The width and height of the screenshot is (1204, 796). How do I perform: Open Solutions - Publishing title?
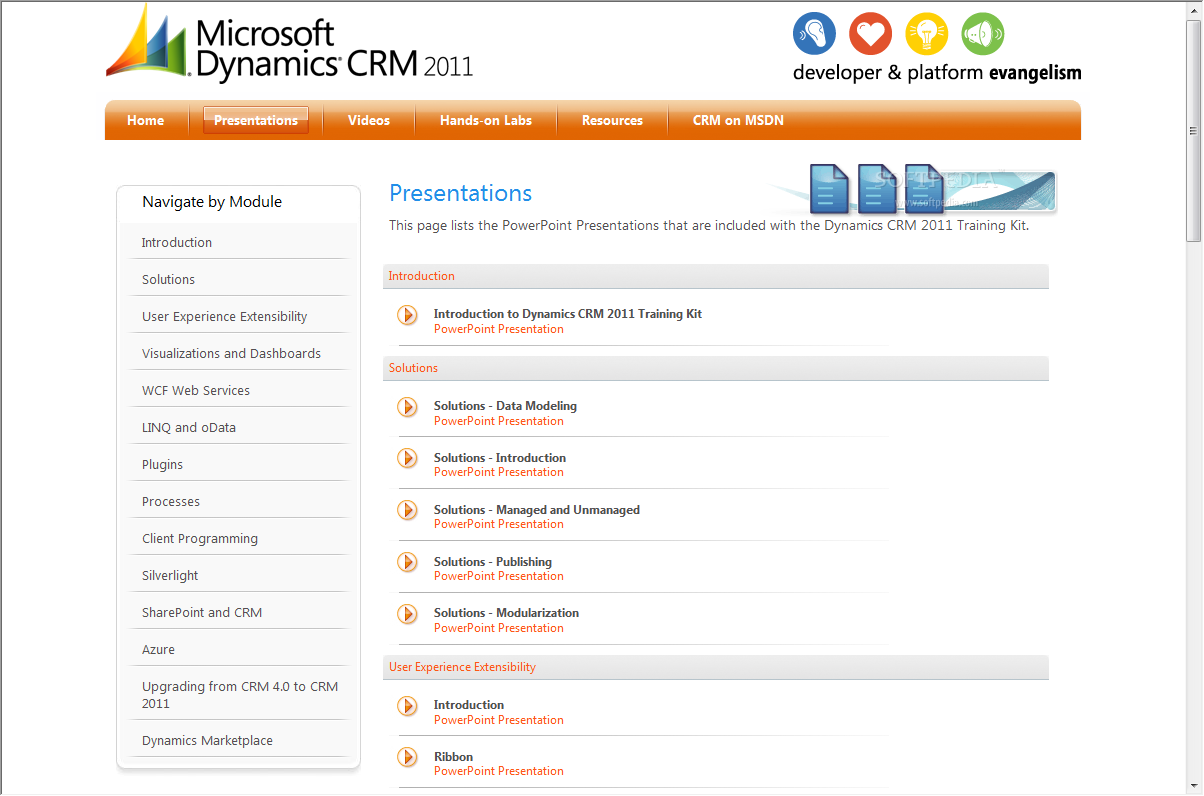pos(493,562)
